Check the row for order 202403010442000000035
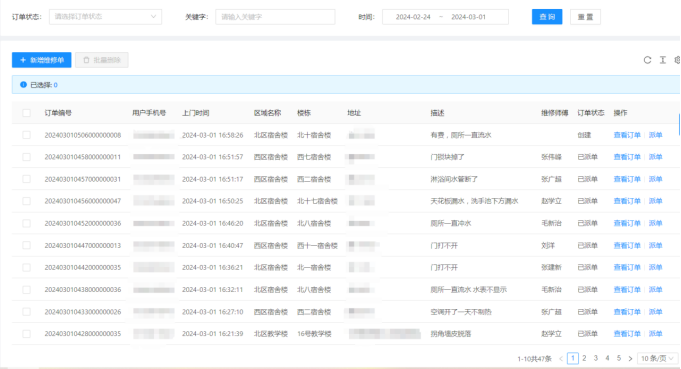 tap(26, 267)
